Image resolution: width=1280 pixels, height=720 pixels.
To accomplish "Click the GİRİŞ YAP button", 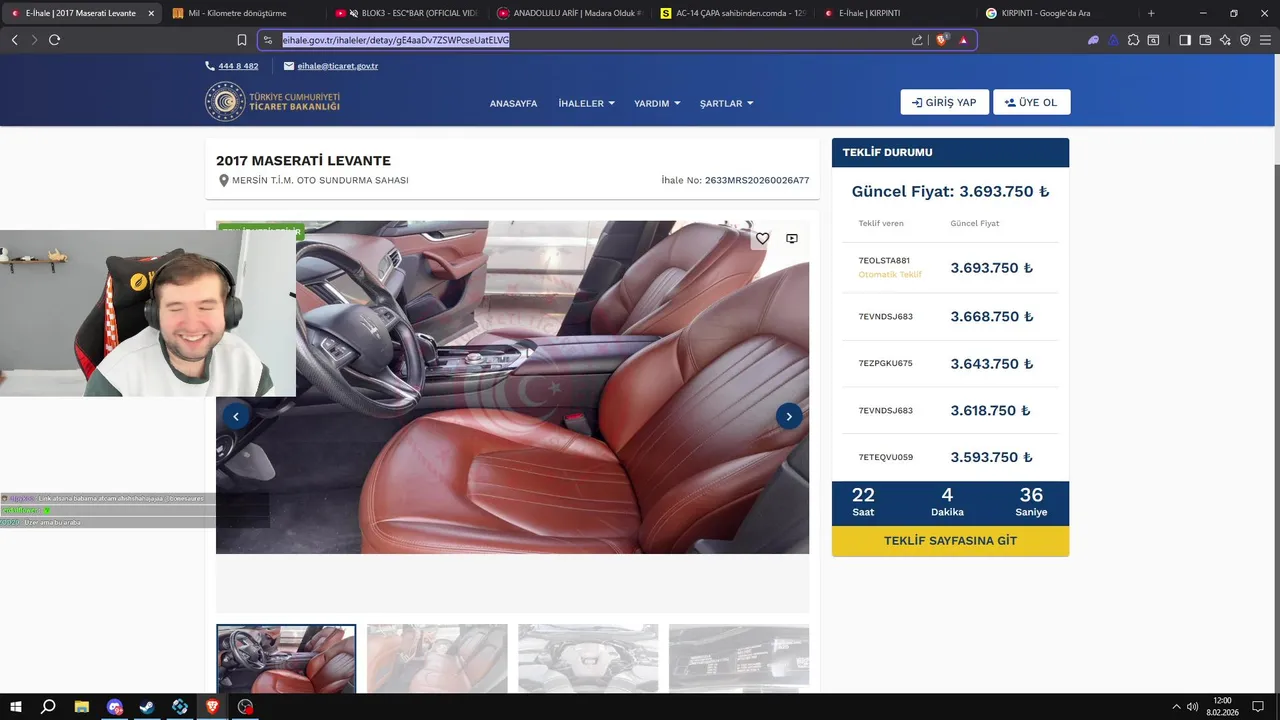I will (944, 102).
